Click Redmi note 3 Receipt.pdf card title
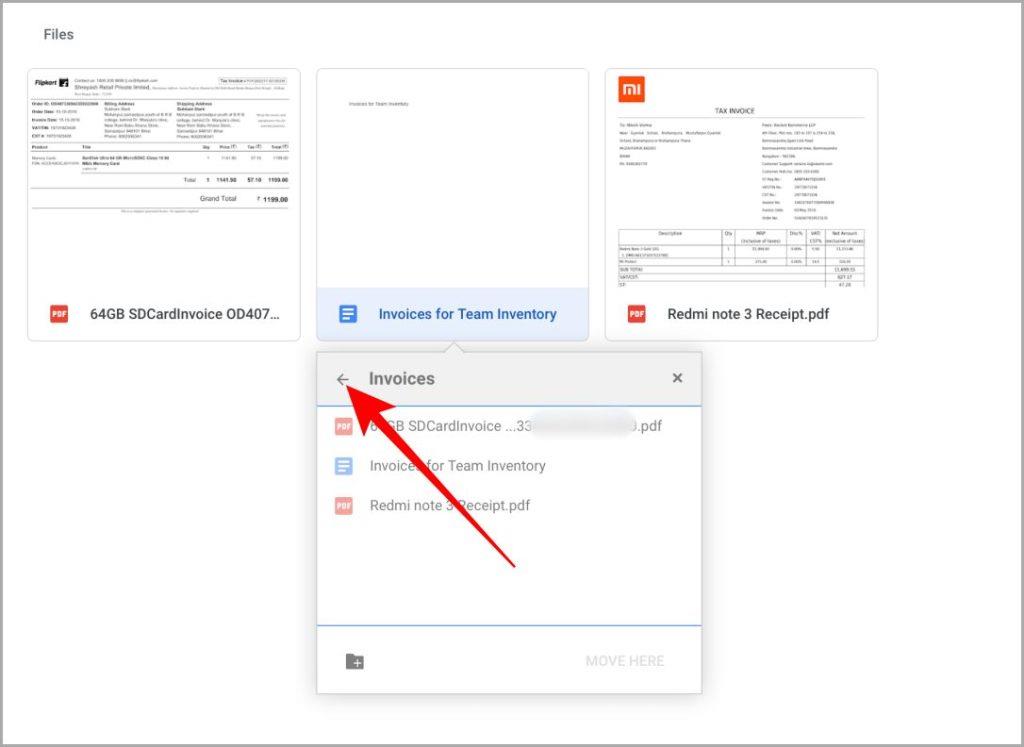 pyautogui.click(x=748, y=314)
